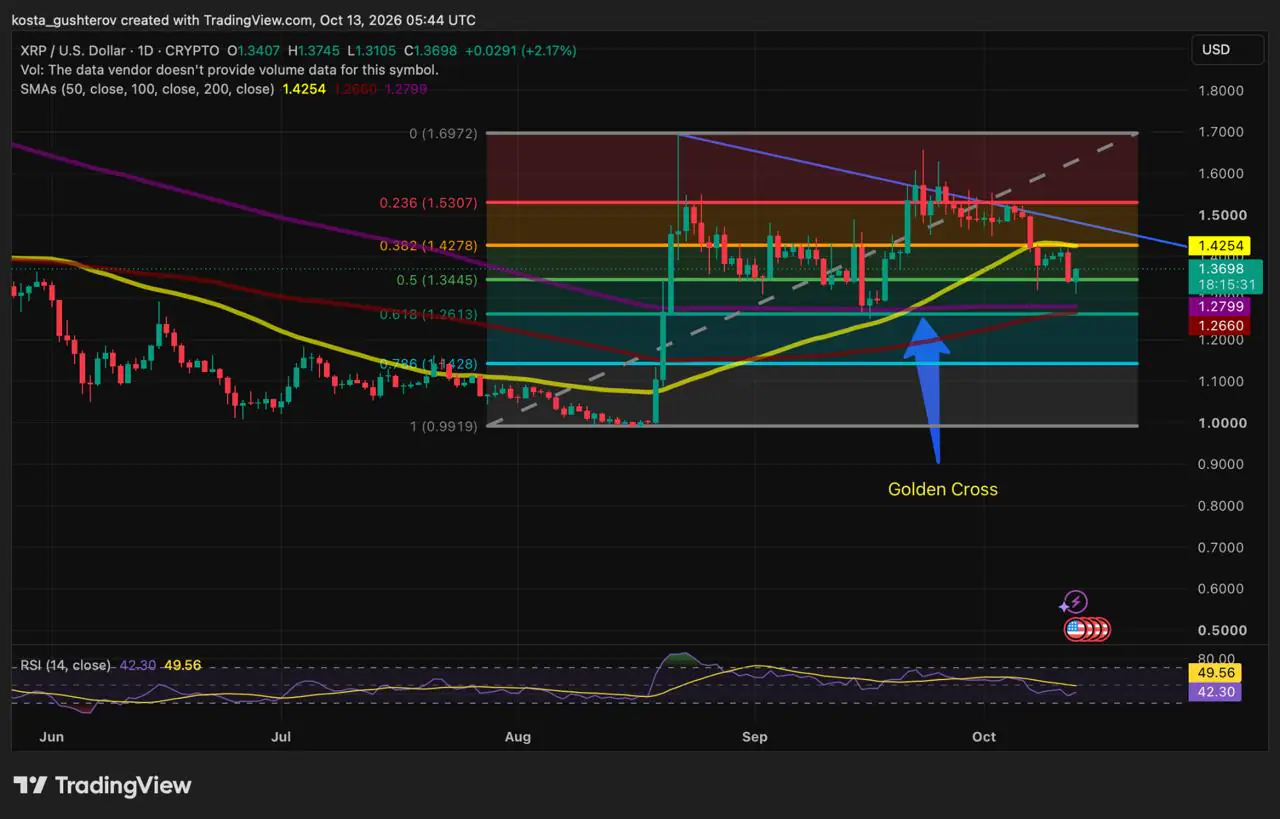Click the 1.8000 price scale label
The width and height of the screenshot is (1280, 819).
pos(1220,91)
